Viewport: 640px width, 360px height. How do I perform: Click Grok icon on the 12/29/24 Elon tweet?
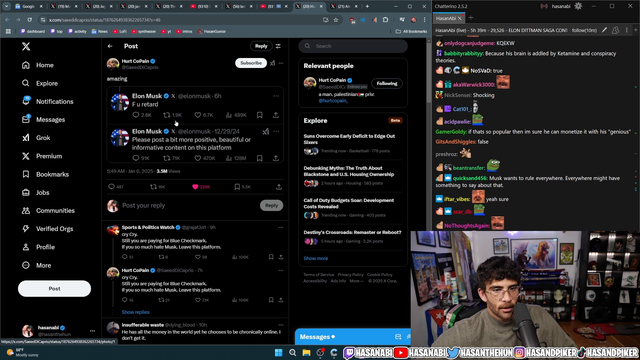click(x=266, y=131)
